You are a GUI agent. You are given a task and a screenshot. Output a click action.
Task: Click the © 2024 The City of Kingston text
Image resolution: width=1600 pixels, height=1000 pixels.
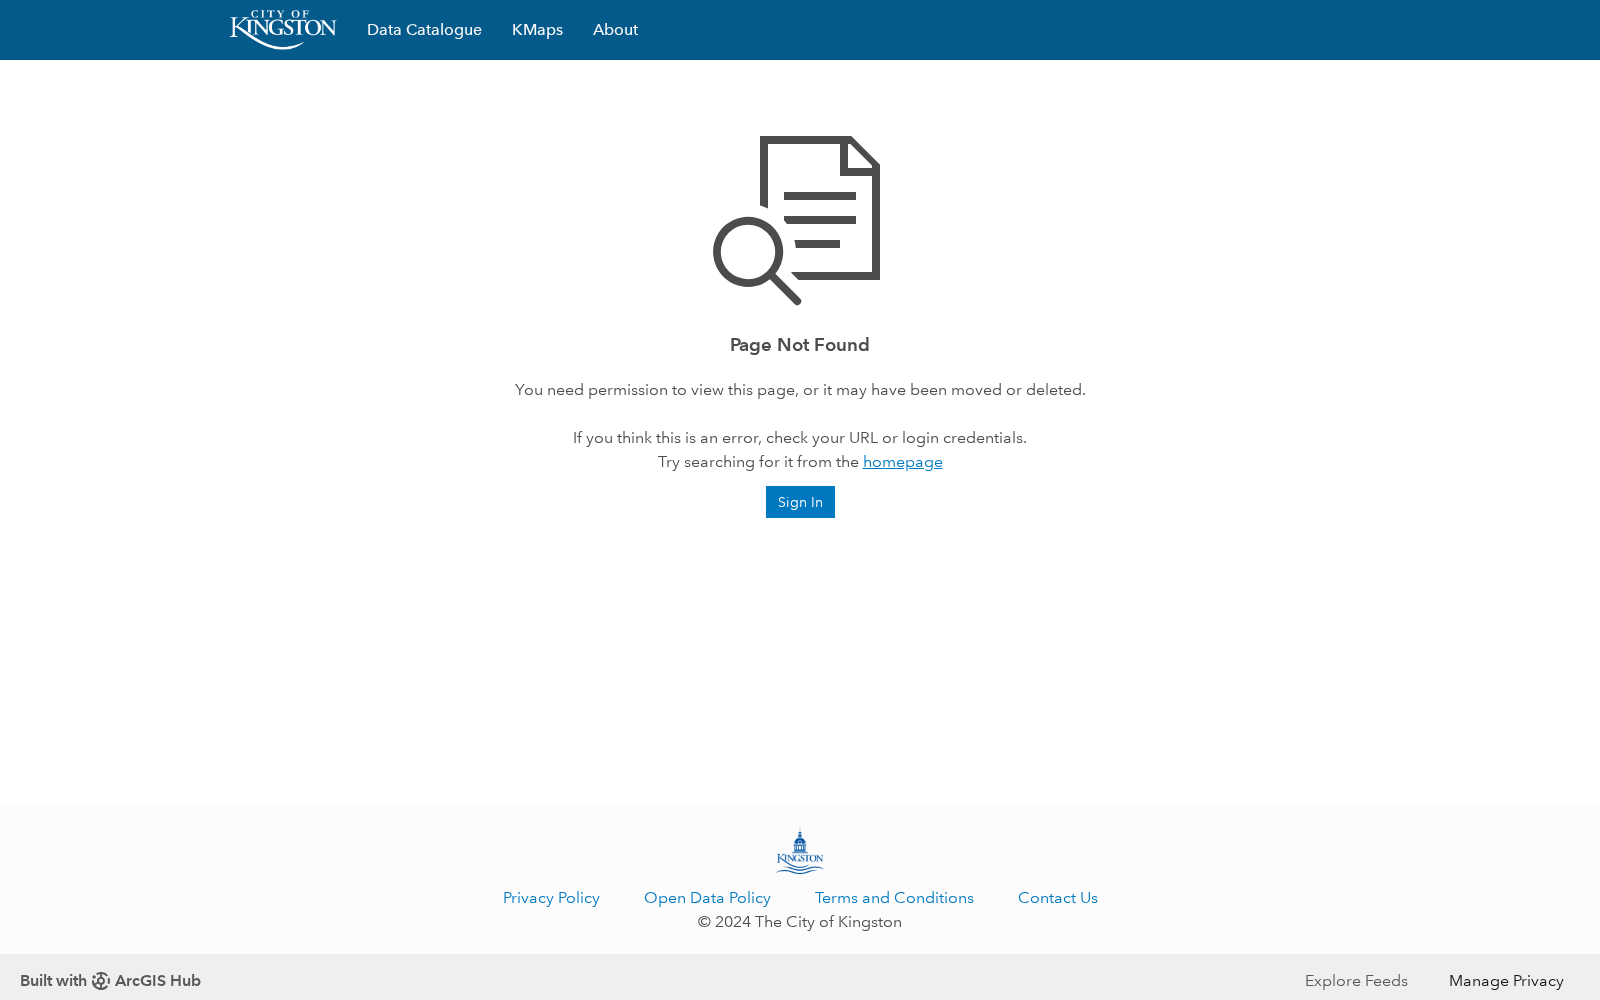click(x=800, y=922)
